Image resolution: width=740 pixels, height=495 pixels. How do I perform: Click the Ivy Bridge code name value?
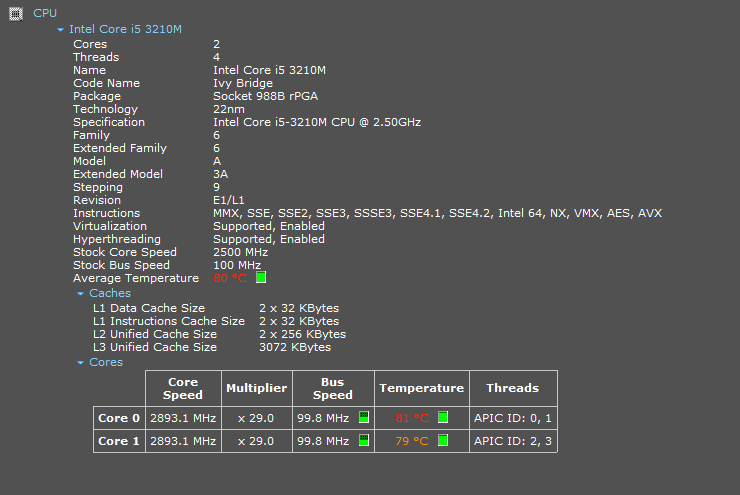243,84
